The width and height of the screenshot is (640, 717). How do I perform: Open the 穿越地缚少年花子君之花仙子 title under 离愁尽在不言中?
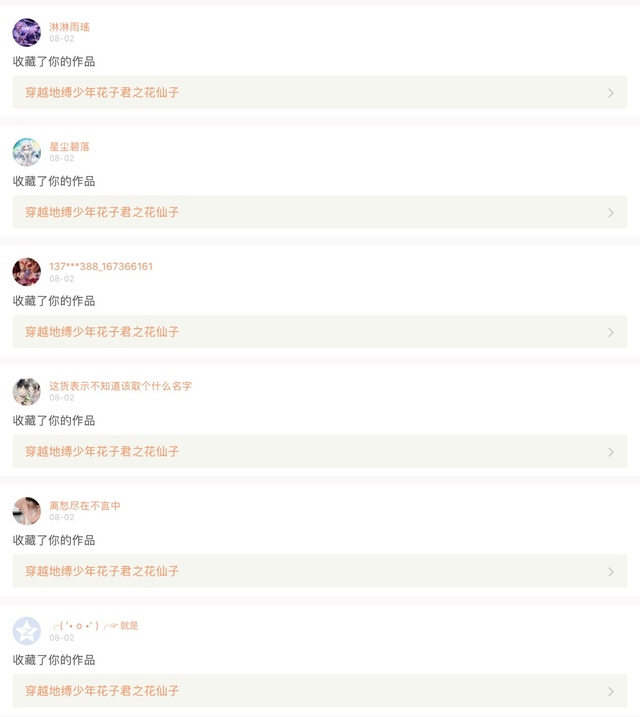pyautogui.click(x=102, y=572)
